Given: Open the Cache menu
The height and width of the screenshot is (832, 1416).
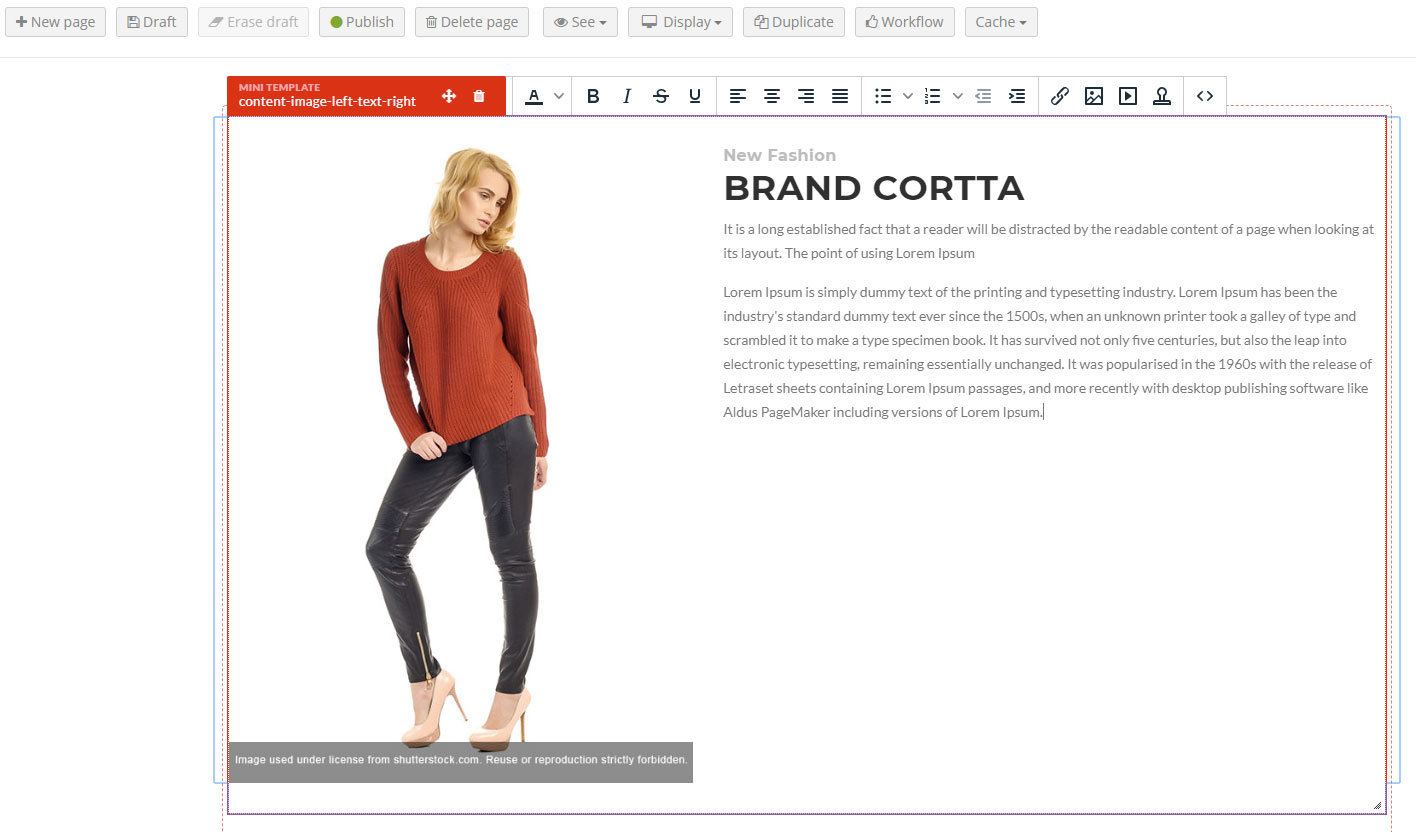Looking at the screenshot, I should click(x=1000, y=22).
